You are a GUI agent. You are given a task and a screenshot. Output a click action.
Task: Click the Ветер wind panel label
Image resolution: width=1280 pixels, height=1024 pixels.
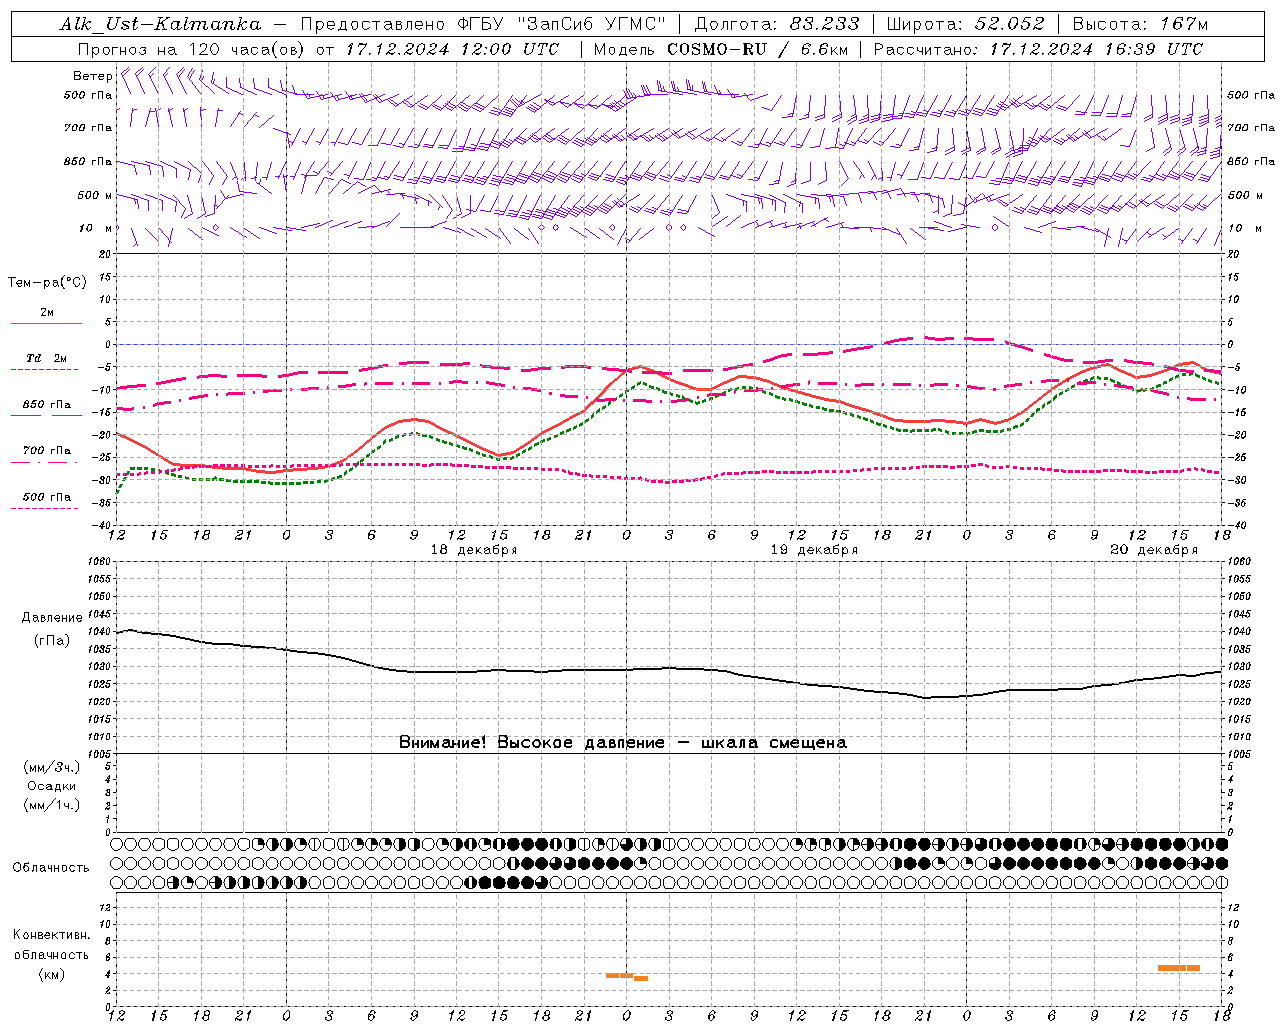click(x=93, y=76)
